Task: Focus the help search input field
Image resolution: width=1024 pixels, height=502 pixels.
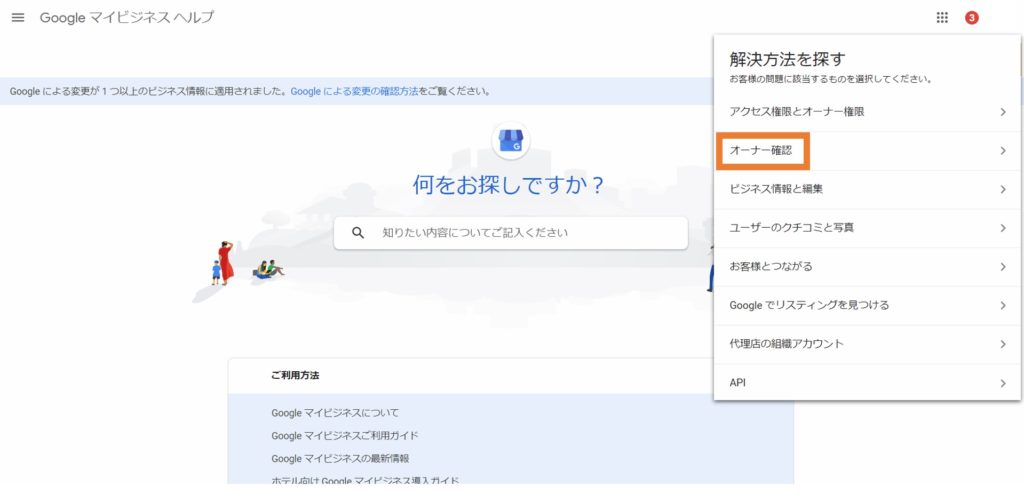Action: pyautogui.click(x=511, y=233)
